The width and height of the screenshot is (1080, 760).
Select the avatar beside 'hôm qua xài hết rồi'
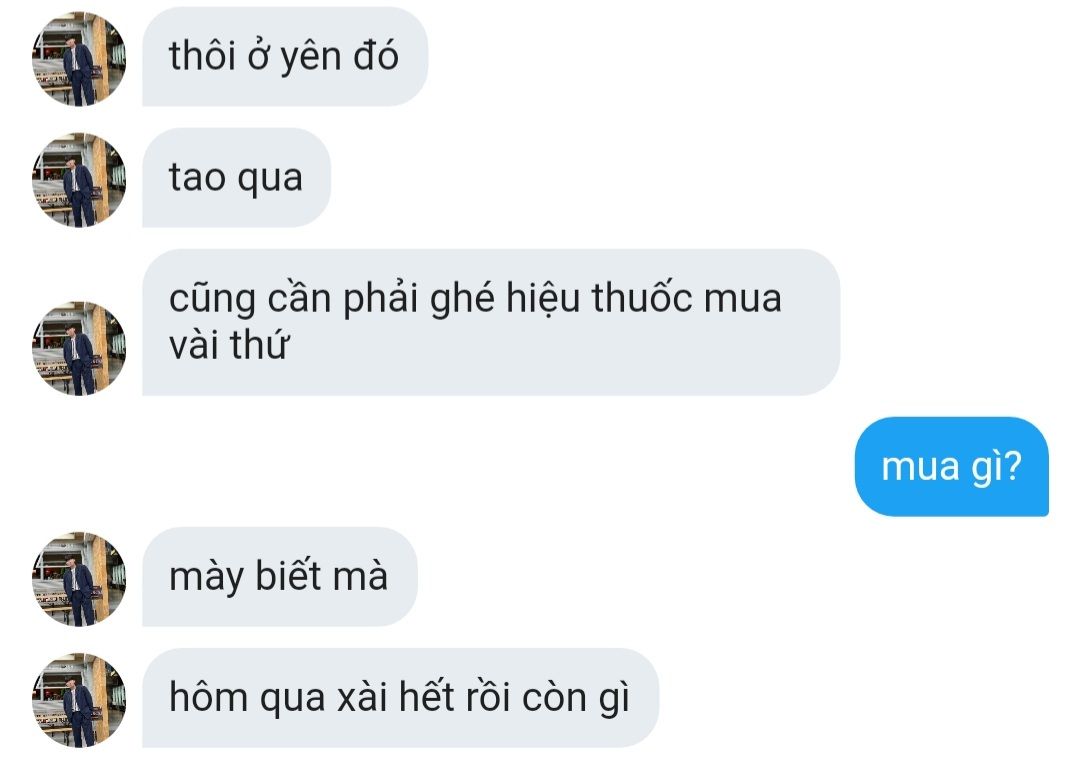pos(79,700)
